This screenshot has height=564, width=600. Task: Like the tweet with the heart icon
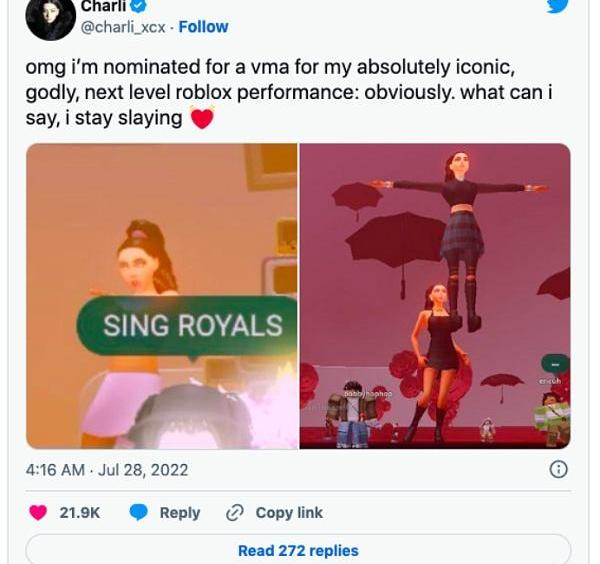coord(38,512)
